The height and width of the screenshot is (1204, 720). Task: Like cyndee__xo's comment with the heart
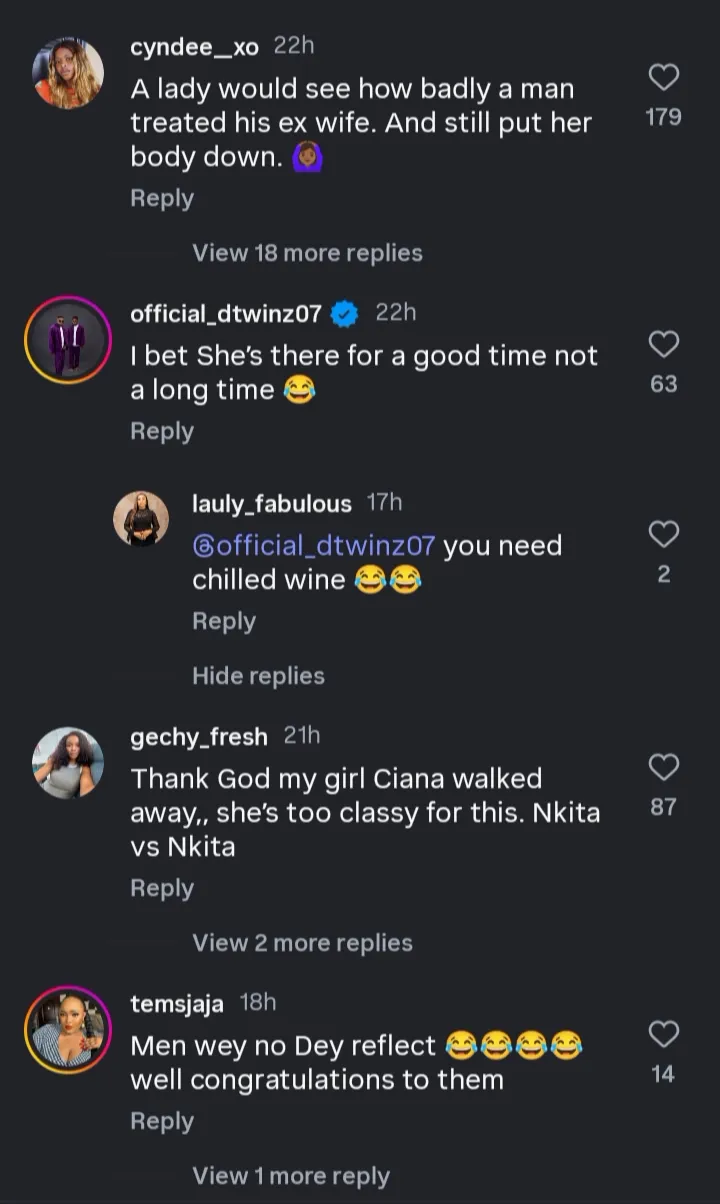pos(664,77)
